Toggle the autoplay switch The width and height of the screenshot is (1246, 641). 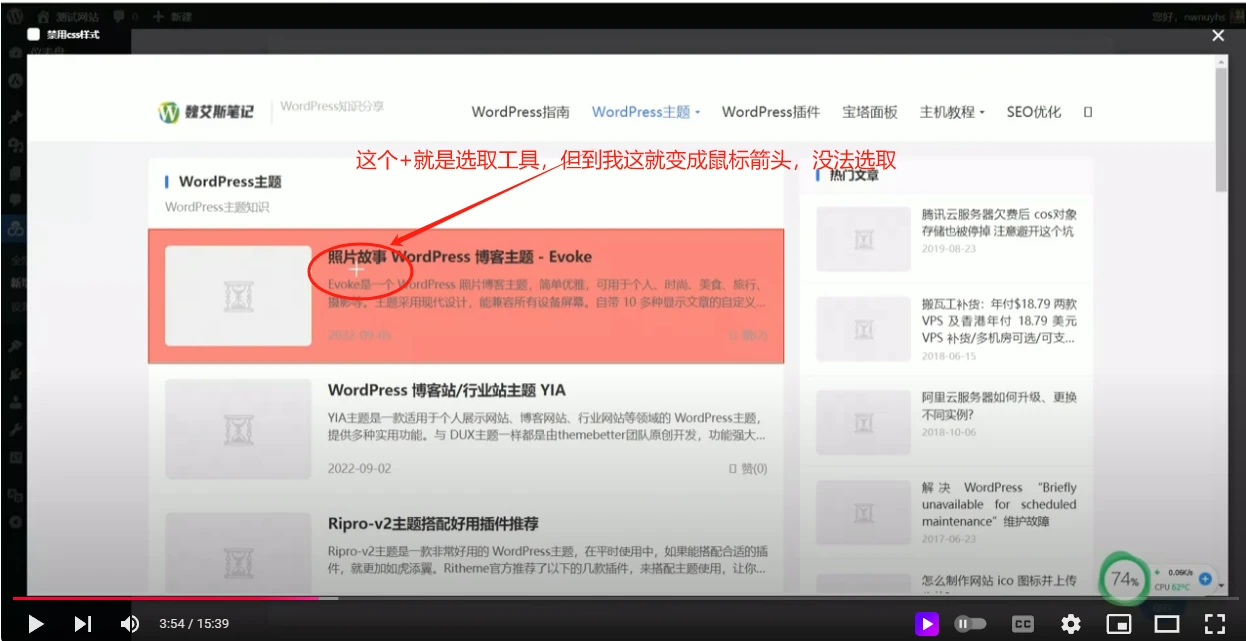coord(969,624)
